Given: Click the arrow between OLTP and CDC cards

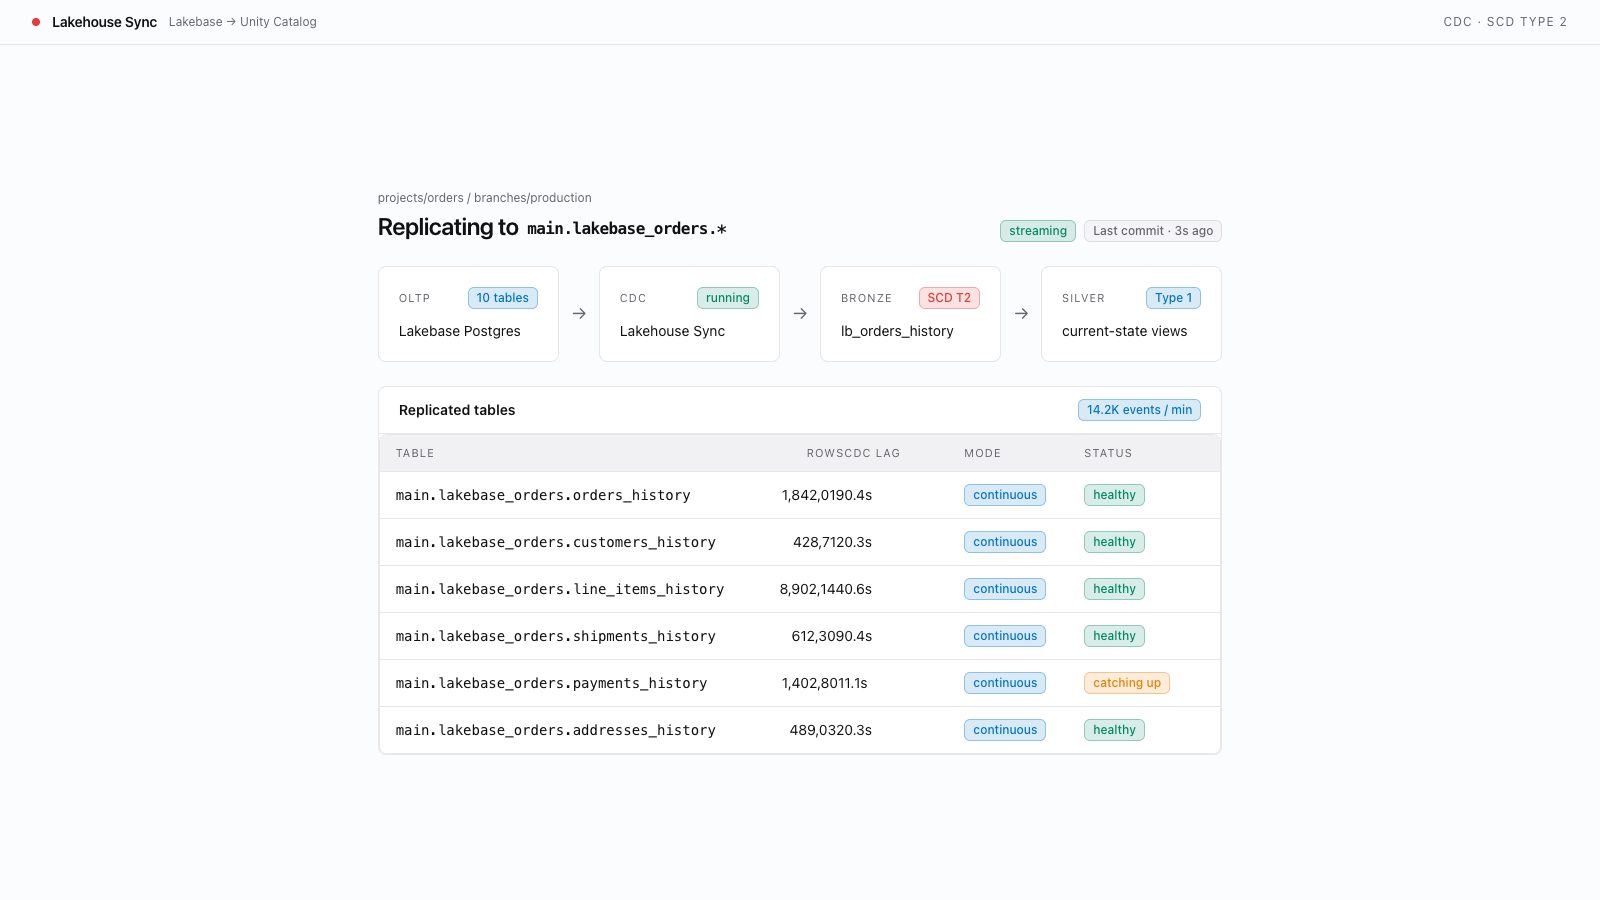Looking at the screenshot, I should tap(579, 314).
